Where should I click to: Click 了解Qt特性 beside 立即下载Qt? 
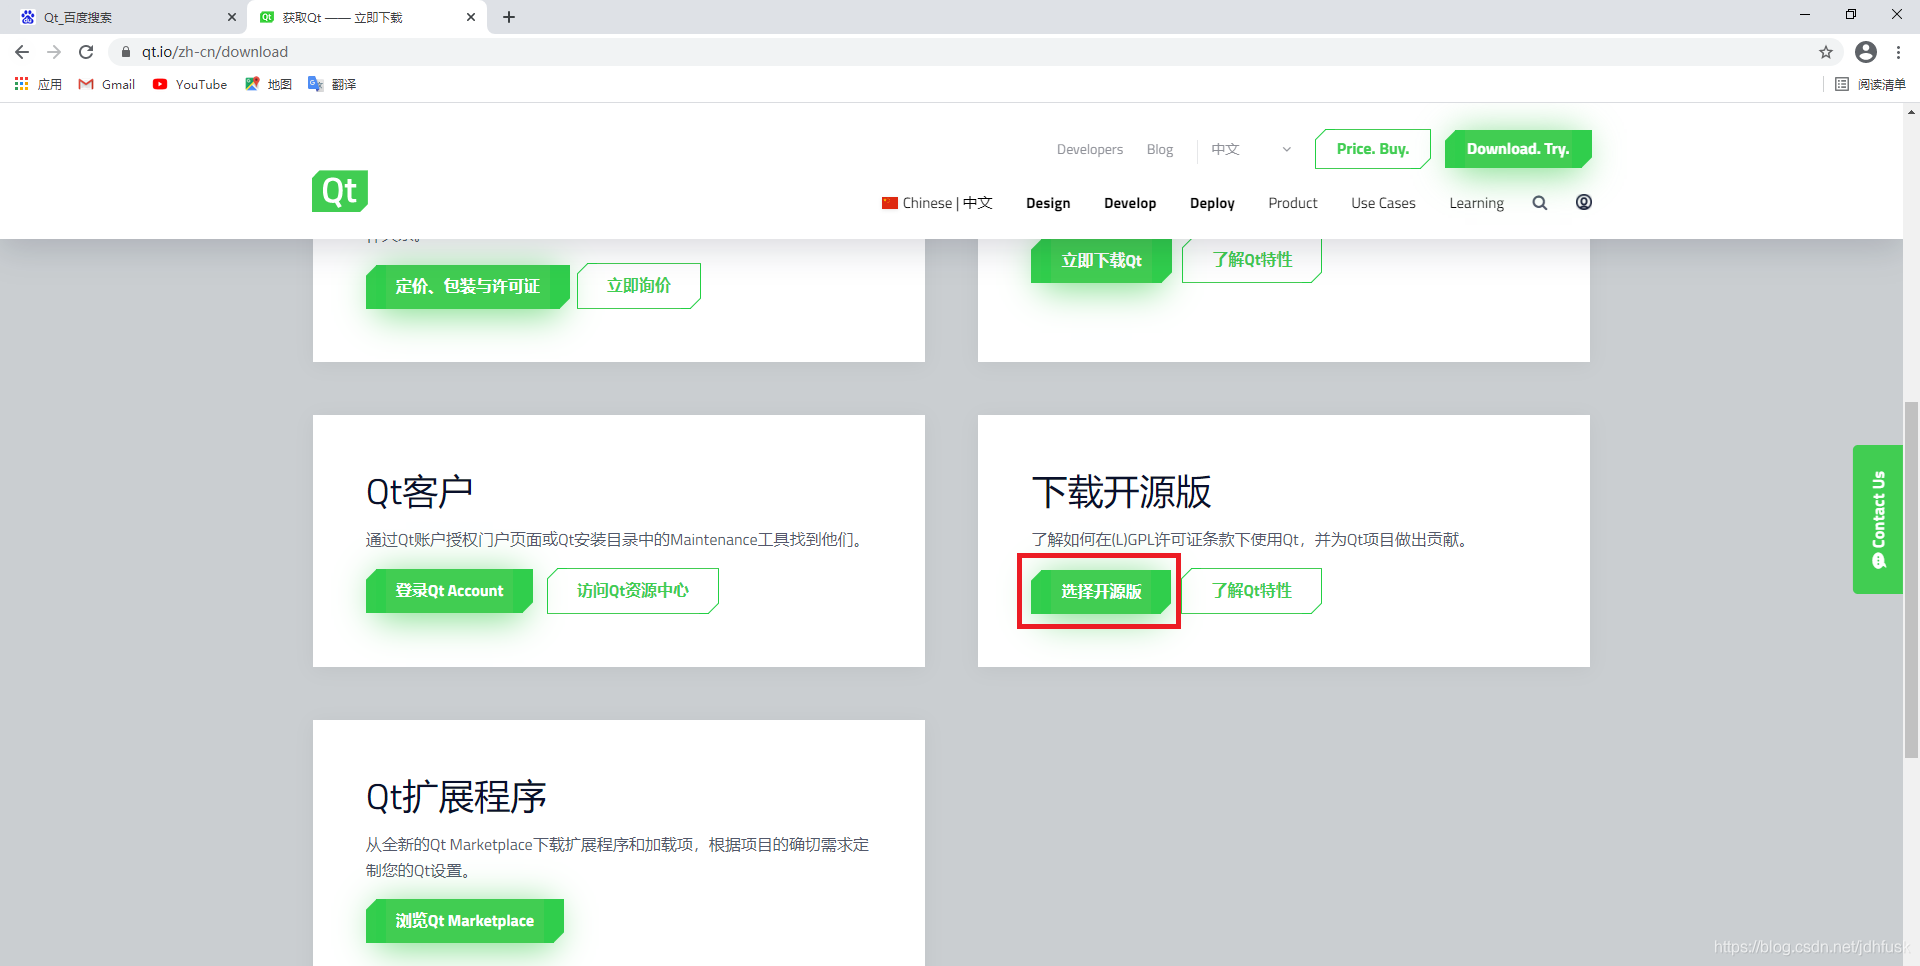pos(1252,260)
